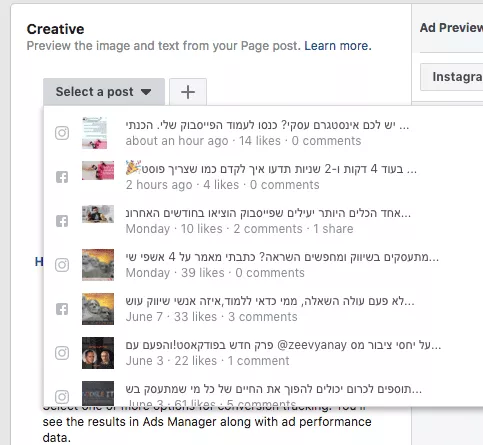The image size is (483, 445).
Task: Click Mount Rushmore thumbnail of Monday Instagram post
Action: 98,265
